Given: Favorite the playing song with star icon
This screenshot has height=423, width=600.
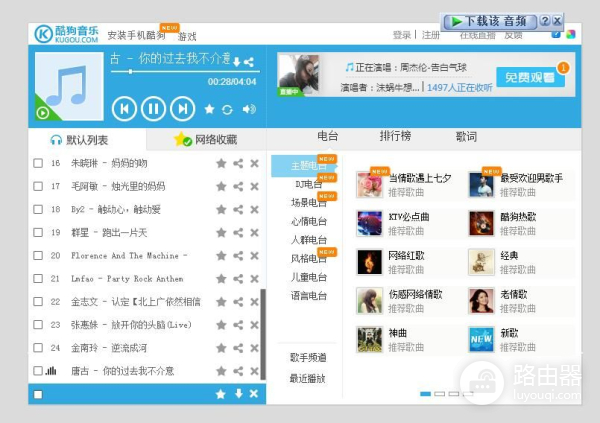Looking at the screenshot, I should coord(209,109).
